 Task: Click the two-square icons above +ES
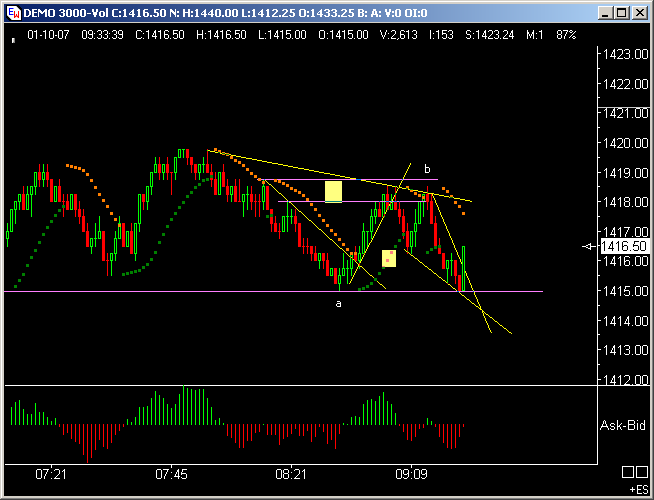pyautogui.click(x=635, y=472)
